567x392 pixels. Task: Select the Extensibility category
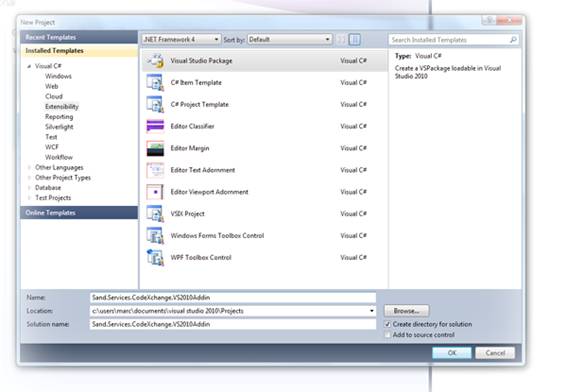(62, 107)
